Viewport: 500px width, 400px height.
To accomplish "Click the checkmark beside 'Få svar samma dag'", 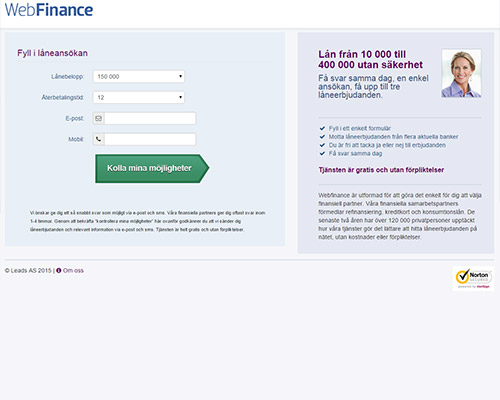I will click(x=322, y=153).
